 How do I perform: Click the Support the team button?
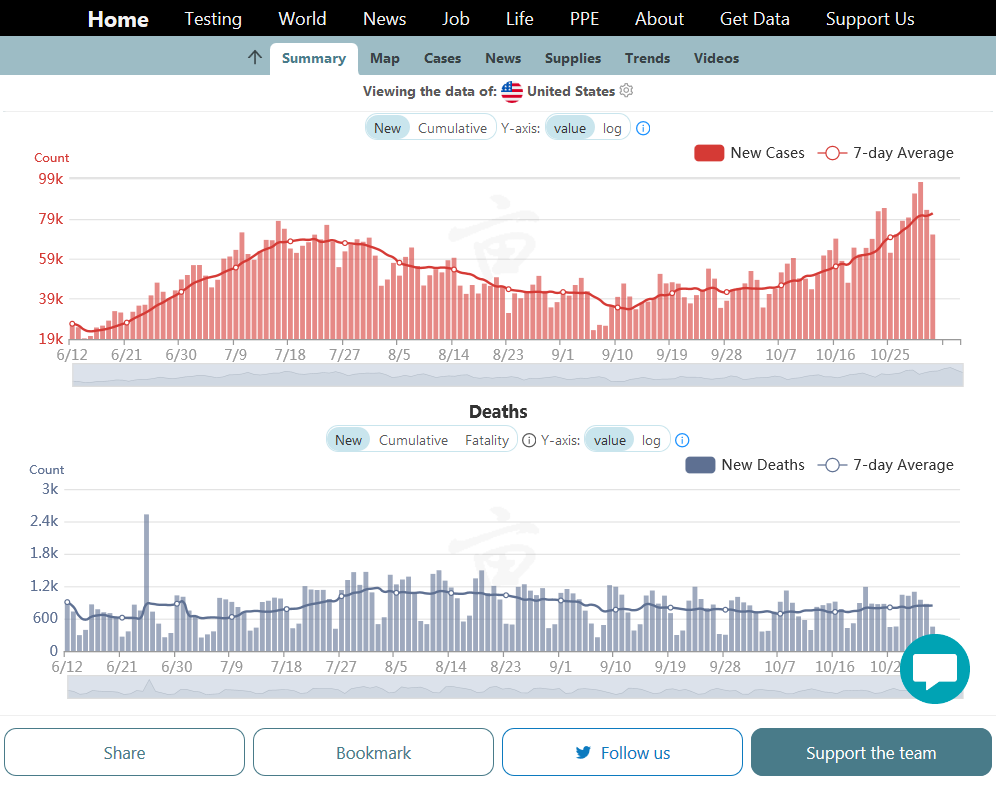tap(871, 753)
